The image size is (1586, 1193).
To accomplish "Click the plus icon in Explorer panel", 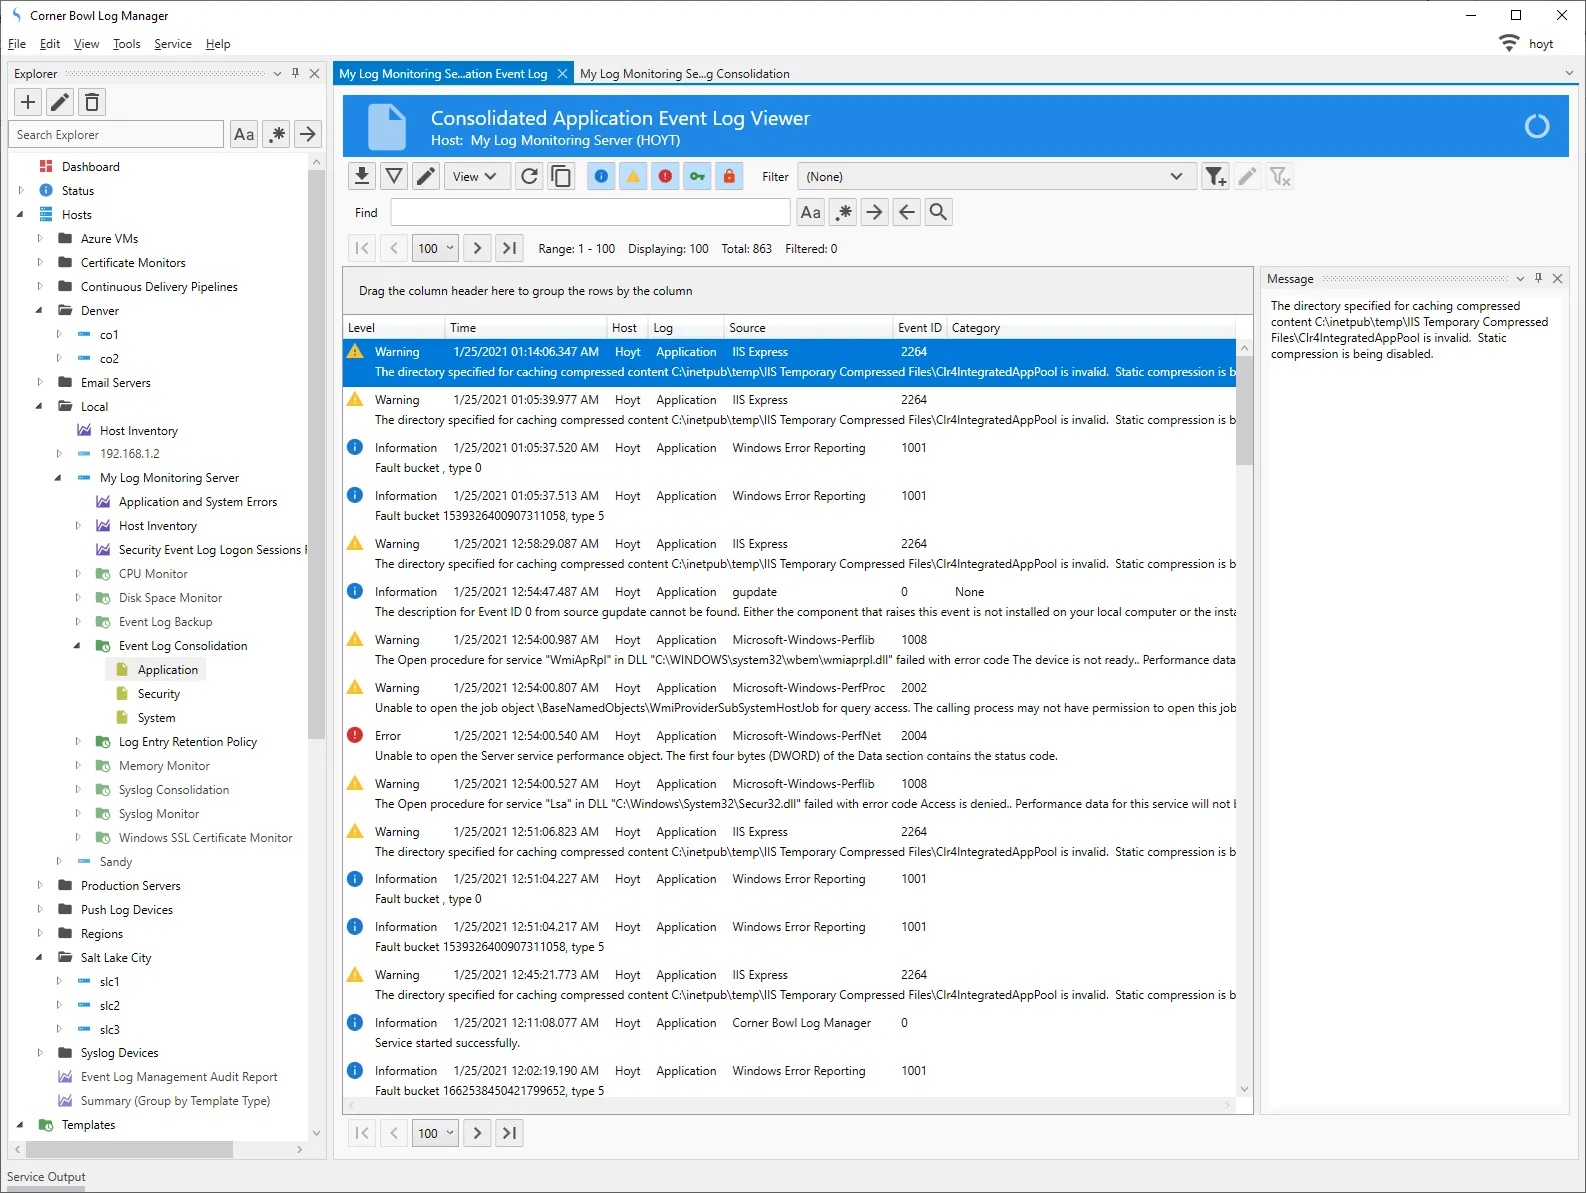I will point(28,102).
